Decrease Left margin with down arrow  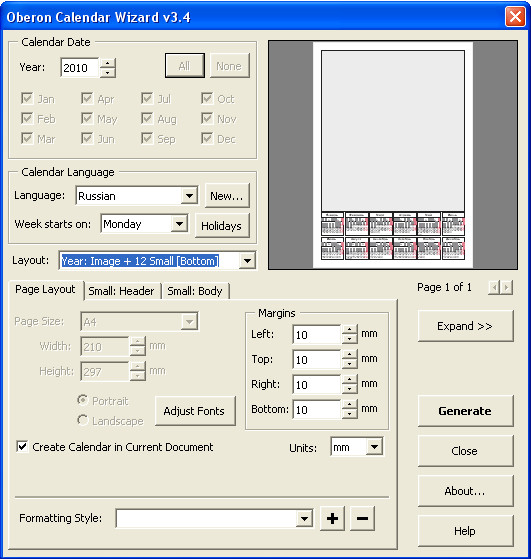(x=349, y=339)
